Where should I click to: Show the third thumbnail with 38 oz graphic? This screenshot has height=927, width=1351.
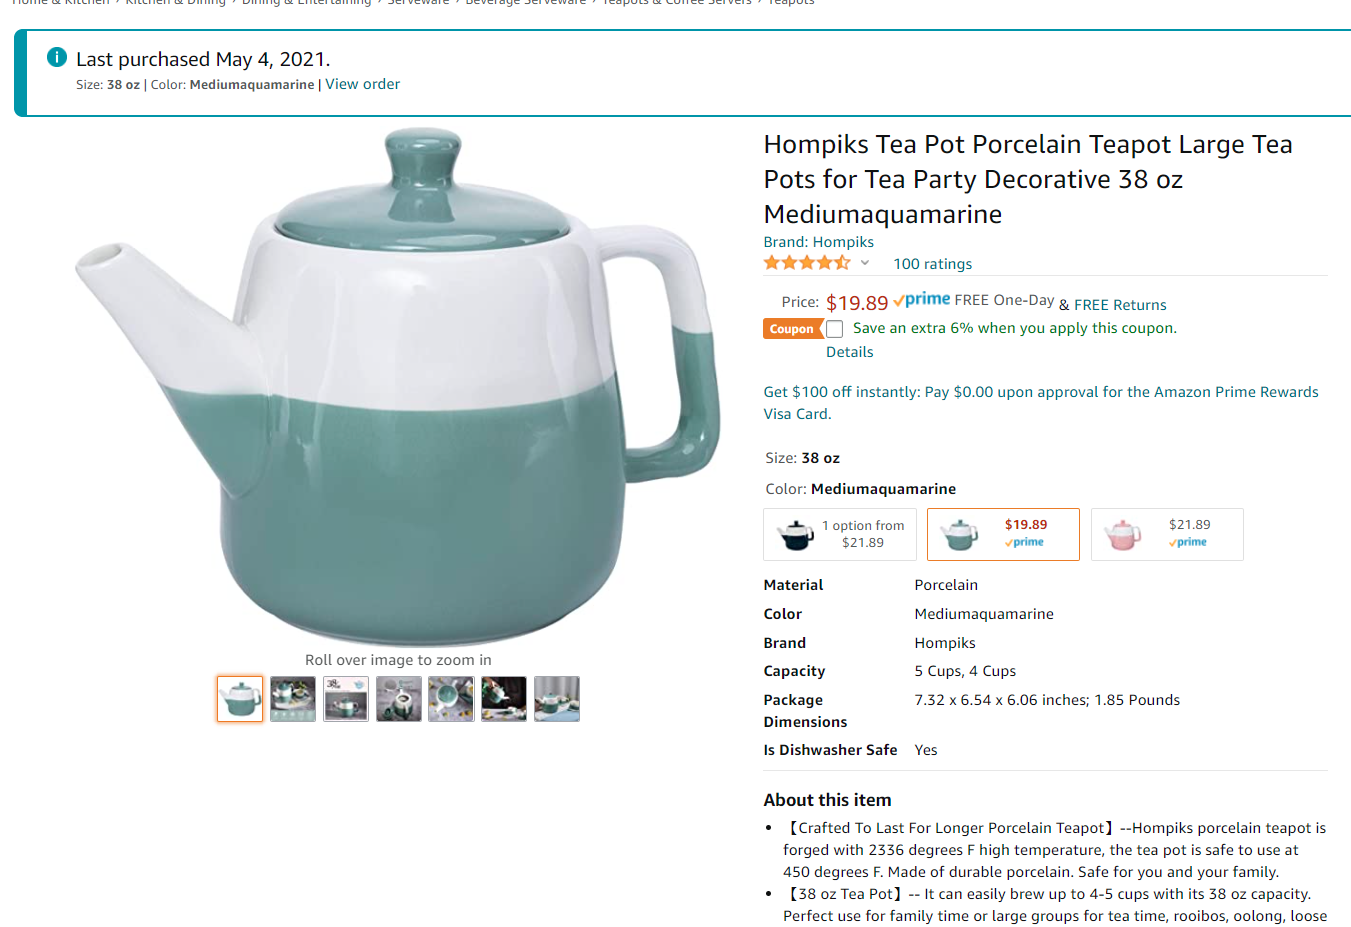click(346, 698)
